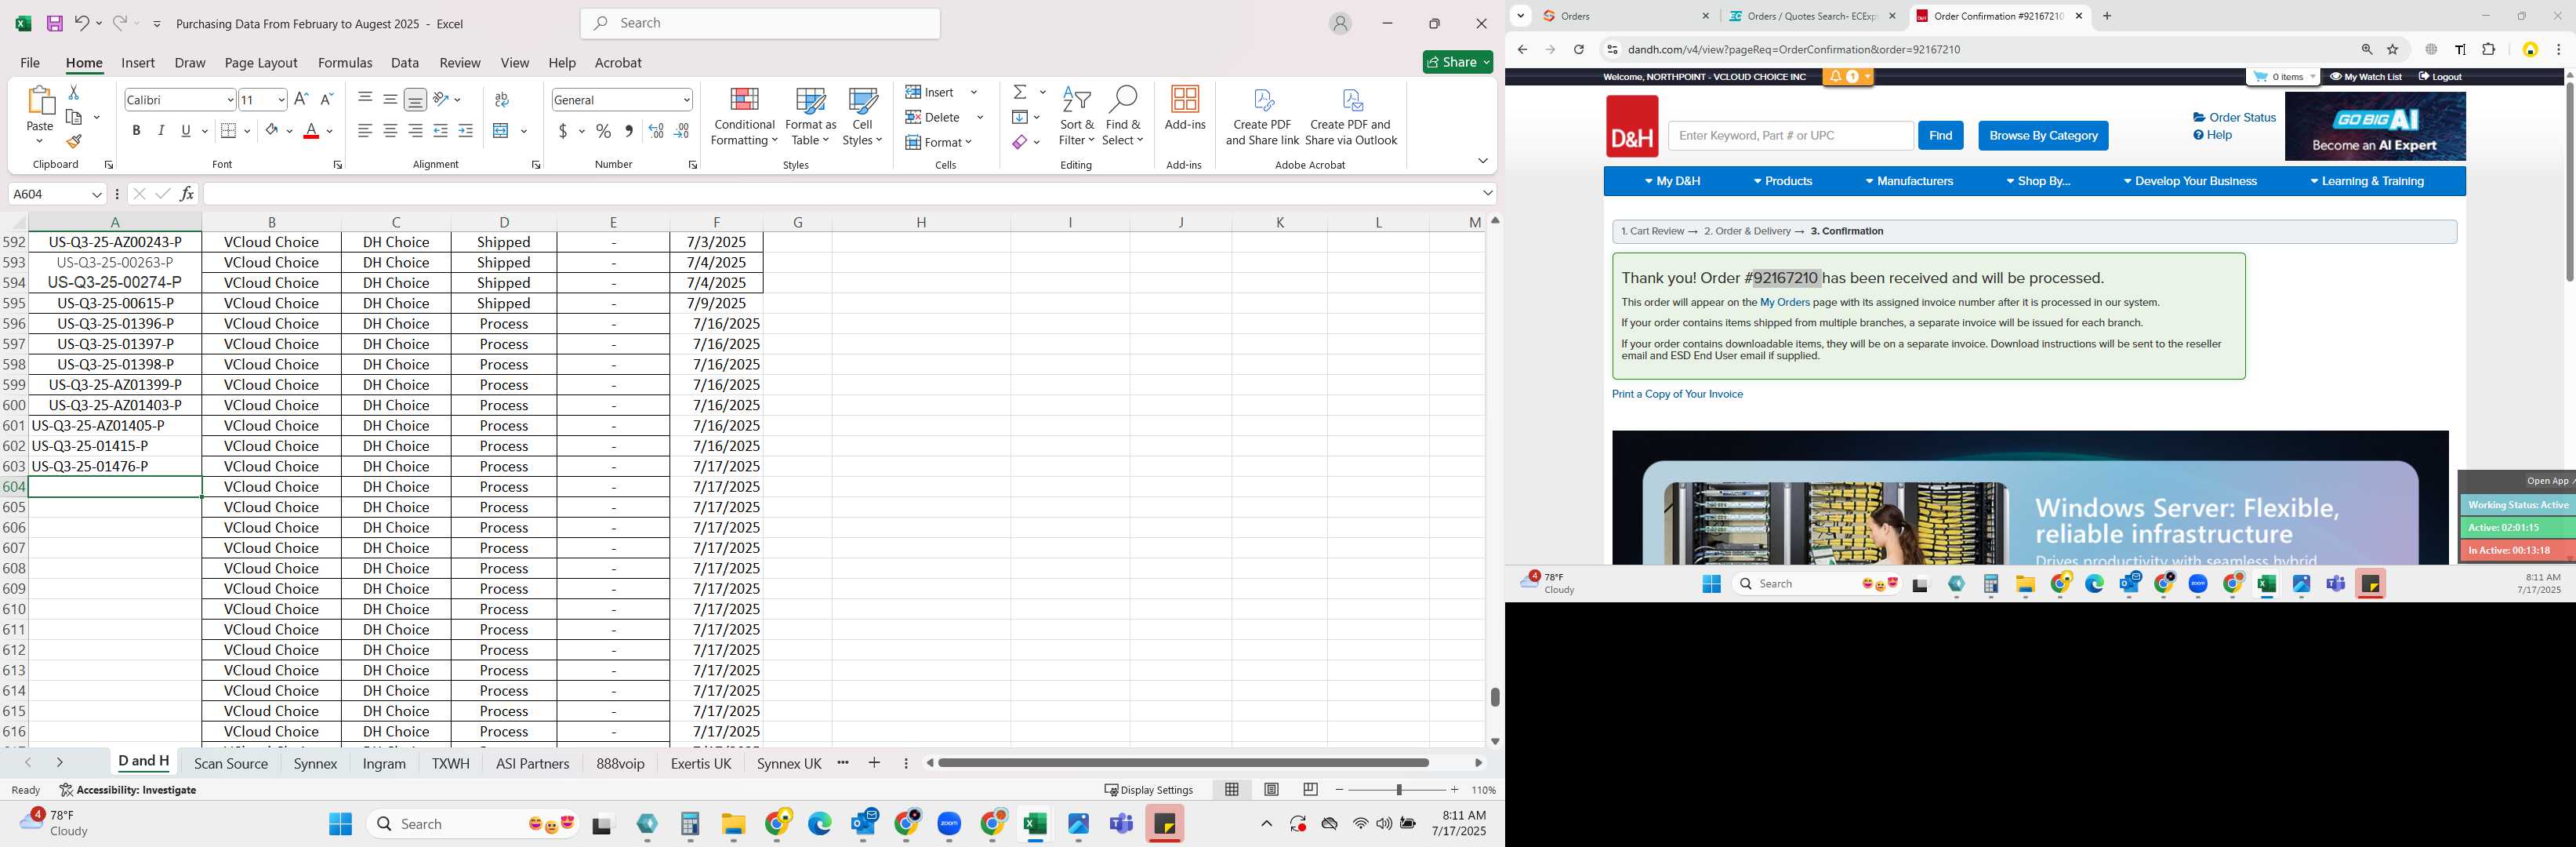2576x847 pixels.
Task: Click the Insert Function fx icon
Action: pos(186,193)
